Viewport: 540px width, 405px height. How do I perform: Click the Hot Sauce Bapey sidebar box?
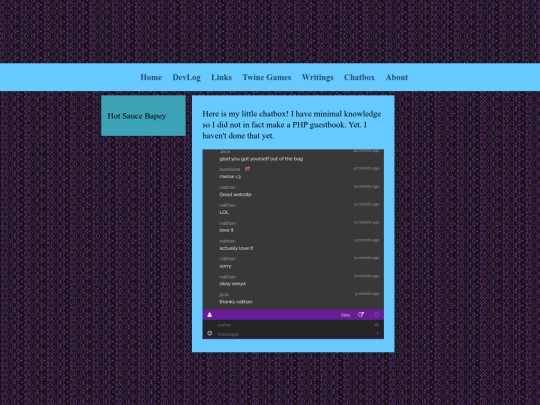(143, 116)
